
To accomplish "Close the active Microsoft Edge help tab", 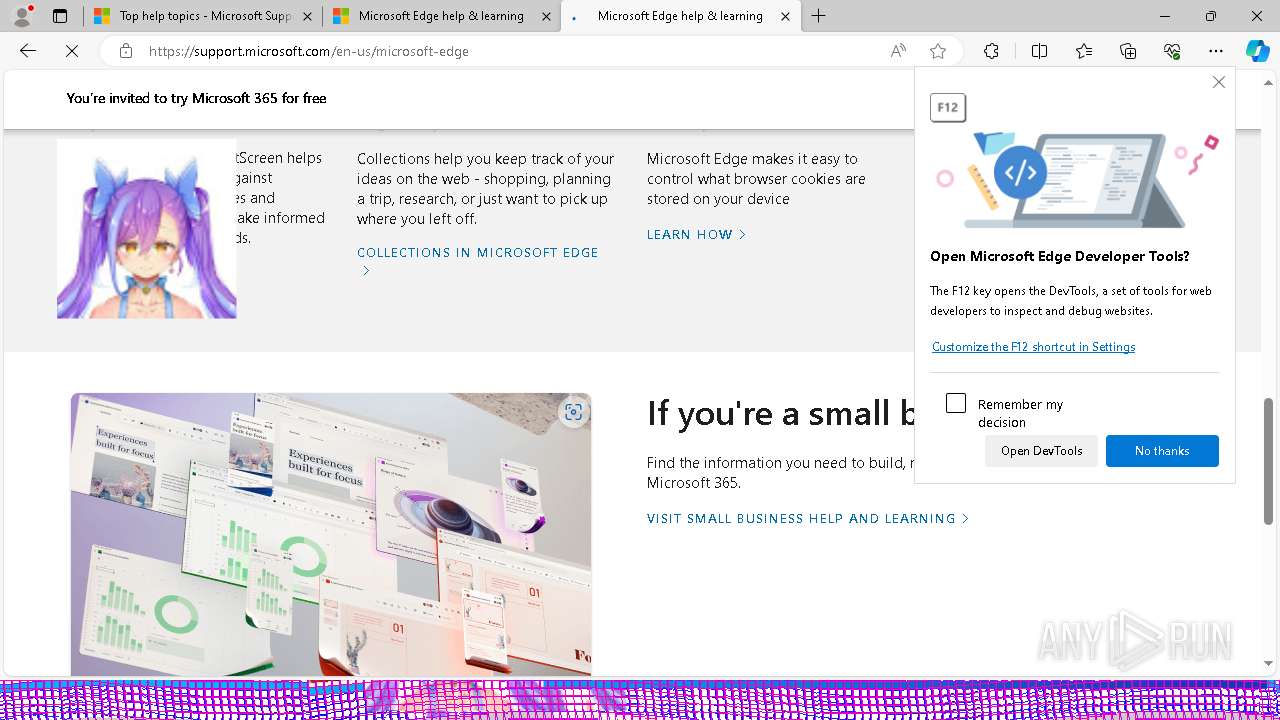I will [786, 16].
